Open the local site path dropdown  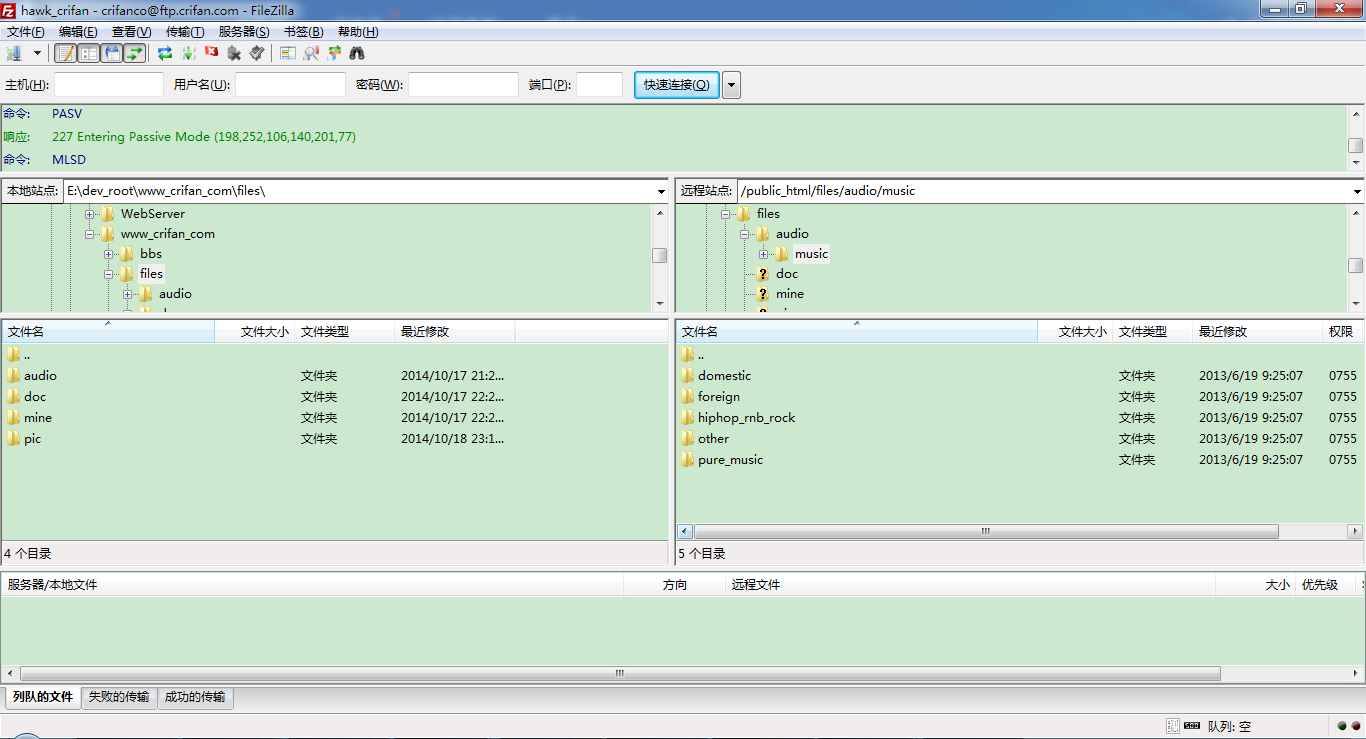[661, 191]
